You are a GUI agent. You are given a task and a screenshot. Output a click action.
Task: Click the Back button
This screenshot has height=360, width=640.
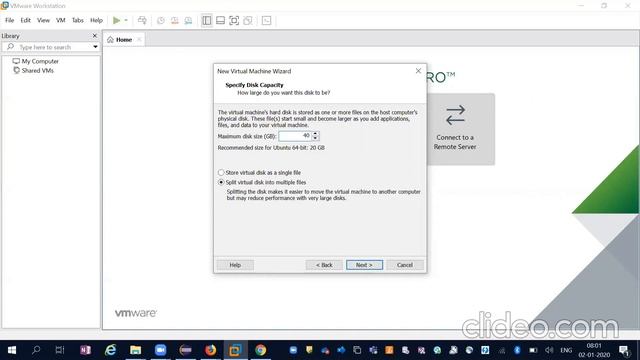tap(324, 265)
